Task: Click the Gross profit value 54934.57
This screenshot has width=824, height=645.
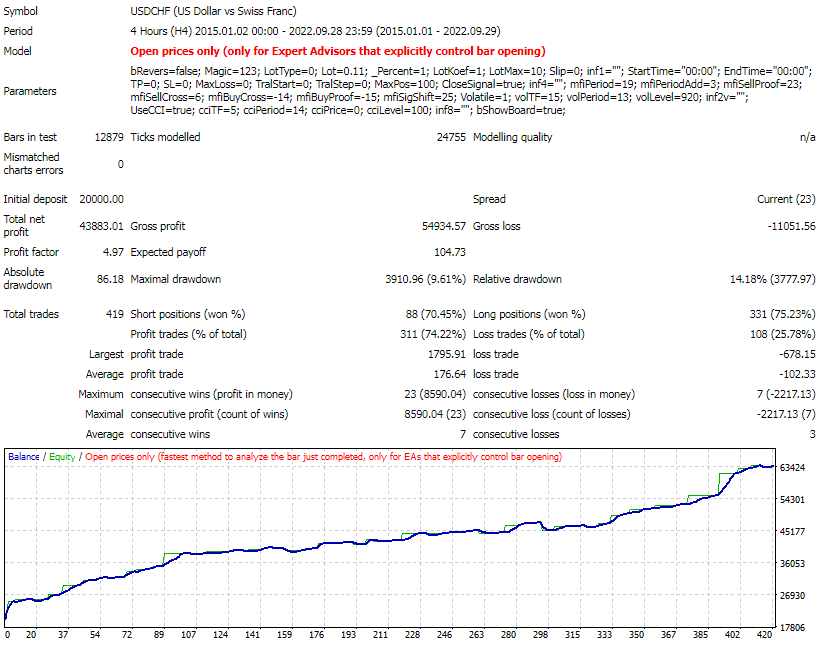Action: coord(444,226)
